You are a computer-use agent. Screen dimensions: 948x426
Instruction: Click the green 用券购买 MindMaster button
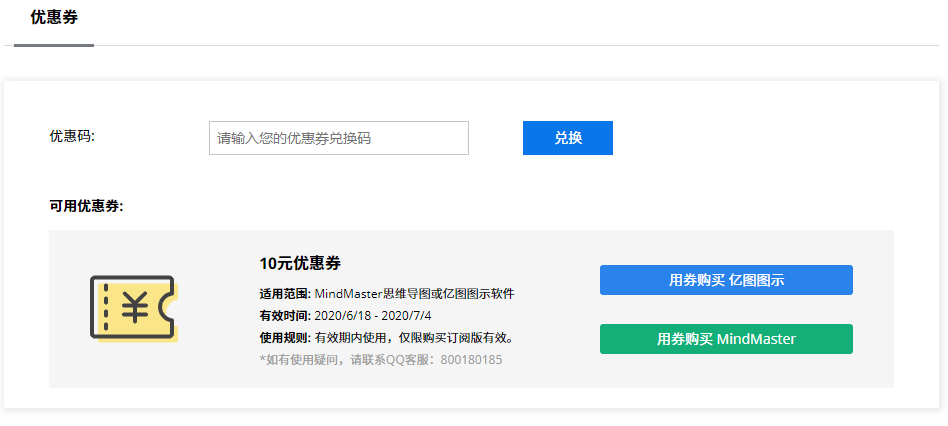click(x=726, y=339)
